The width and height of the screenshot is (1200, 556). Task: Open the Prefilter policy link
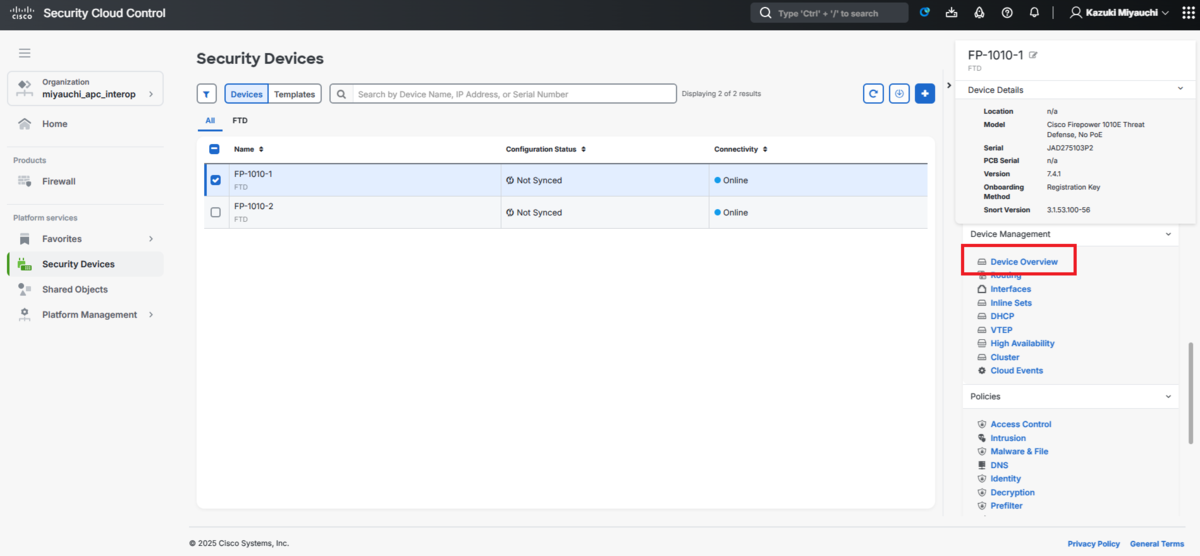1006,506
